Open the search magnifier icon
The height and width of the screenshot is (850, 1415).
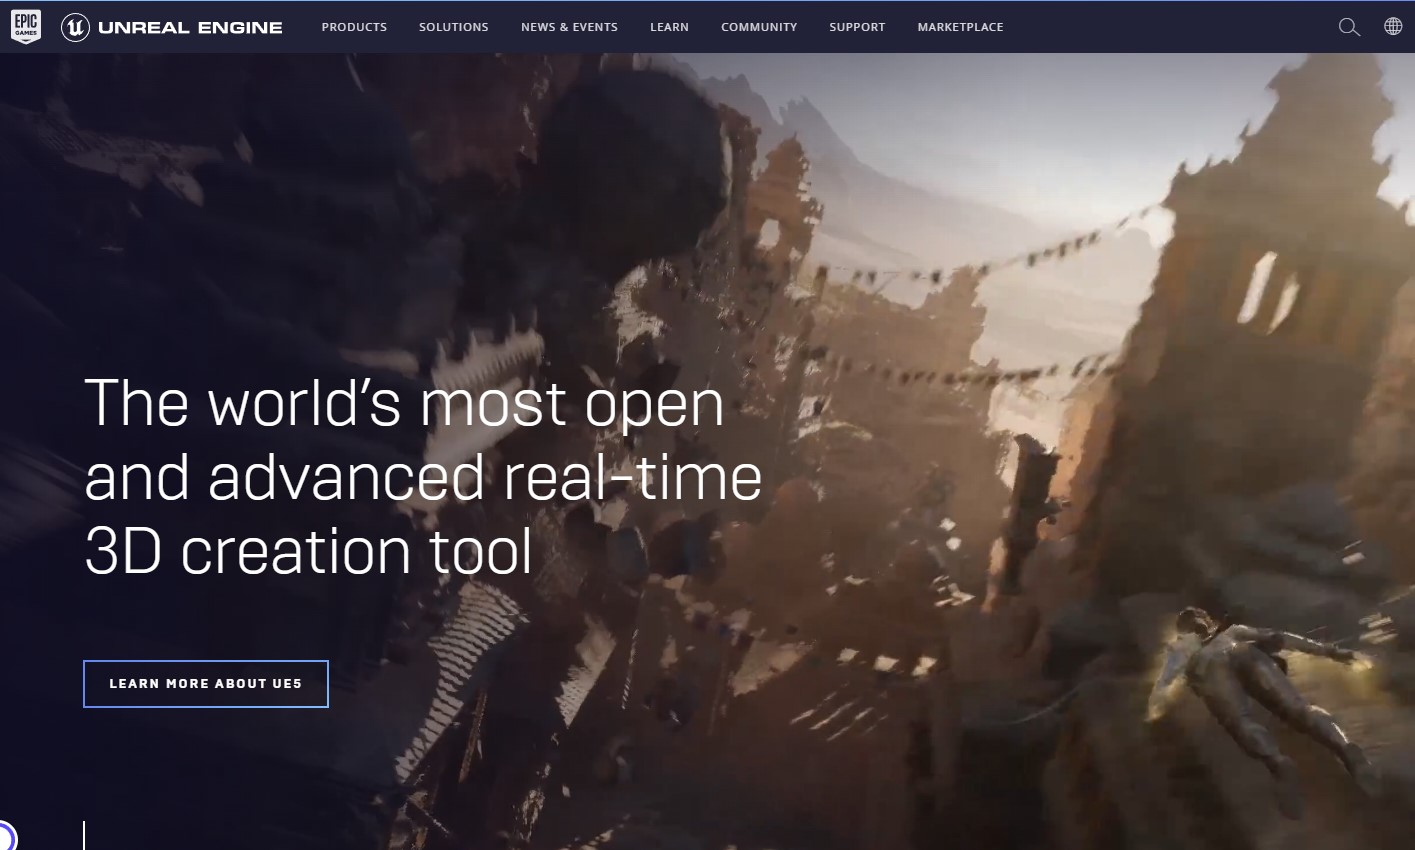click(x=1349, y=27)
